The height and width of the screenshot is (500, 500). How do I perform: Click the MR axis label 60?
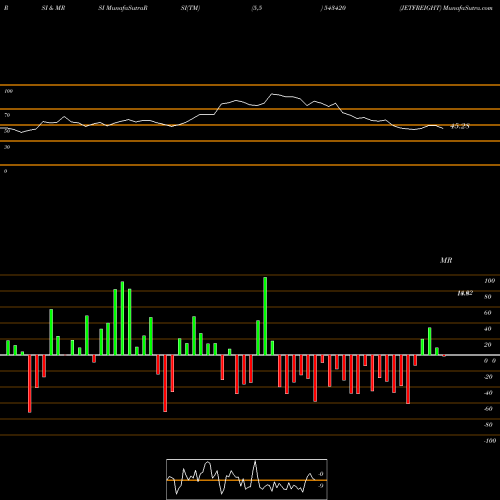[x=488, y=313]
